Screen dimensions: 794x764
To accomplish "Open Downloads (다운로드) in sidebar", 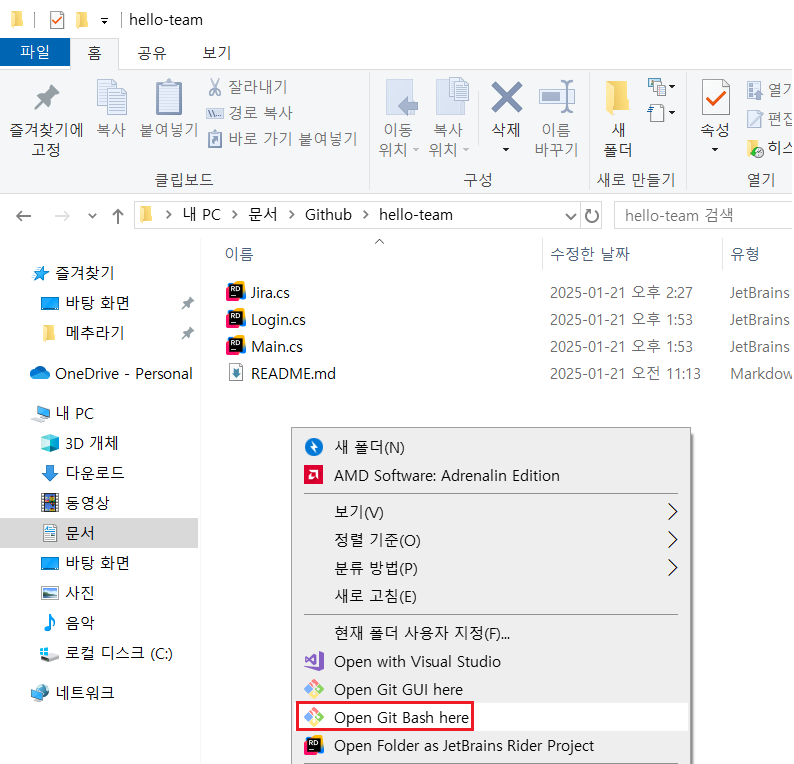I will [x=94, y=473].
